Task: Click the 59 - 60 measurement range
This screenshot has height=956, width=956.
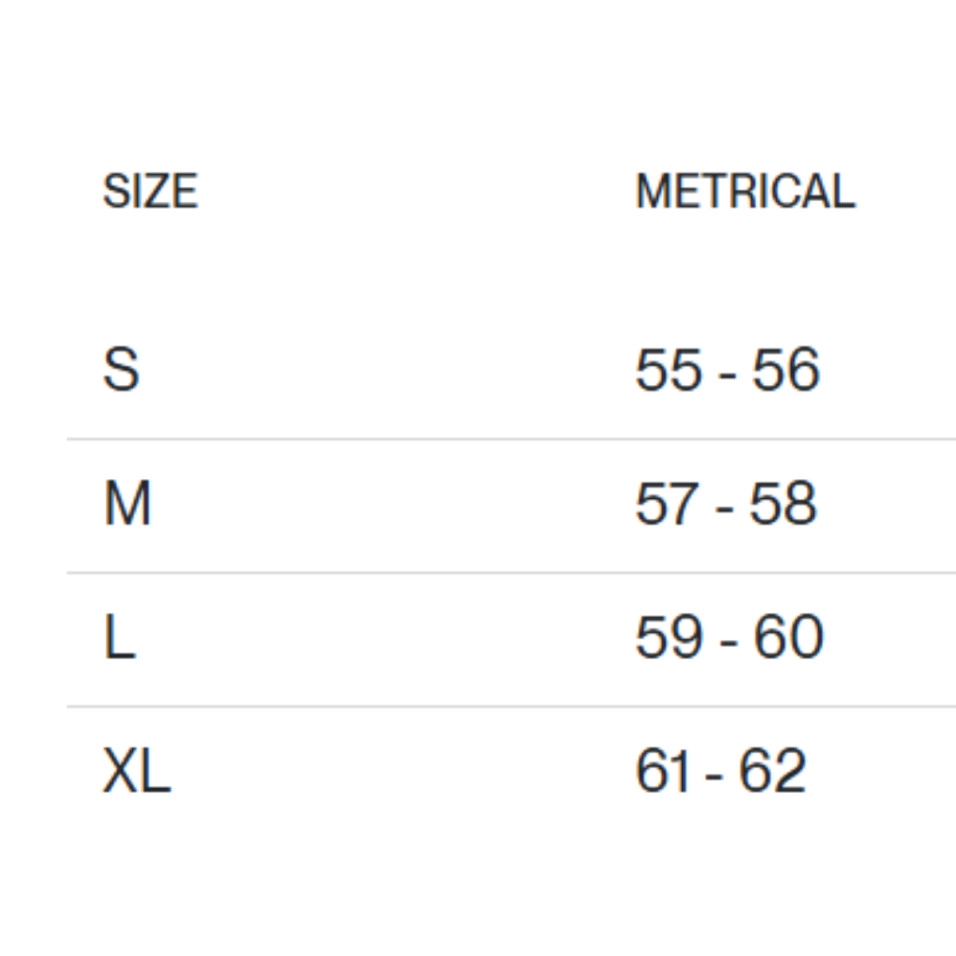Action: pos(729,638)
